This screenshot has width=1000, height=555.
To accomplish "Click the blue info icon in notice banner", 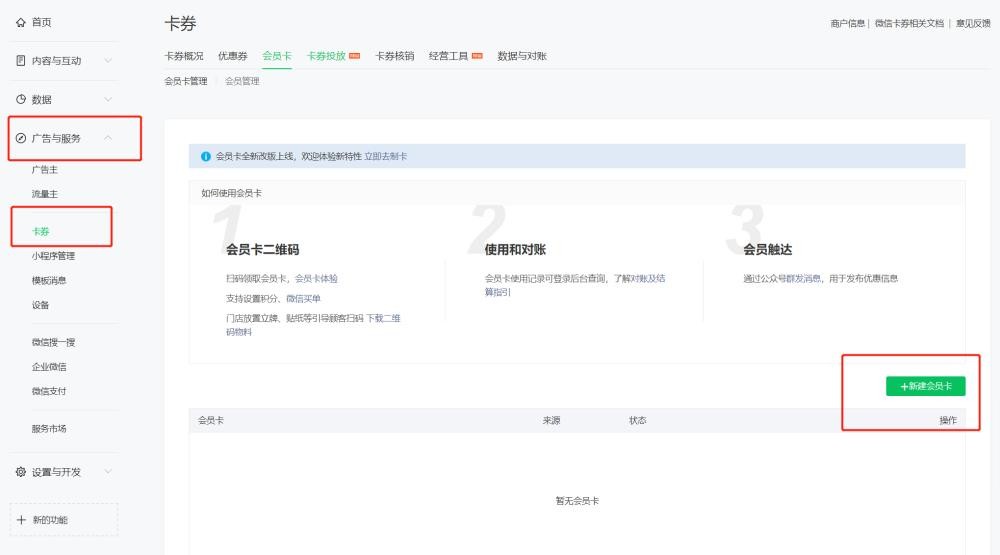I will click(x=206, y=157).
